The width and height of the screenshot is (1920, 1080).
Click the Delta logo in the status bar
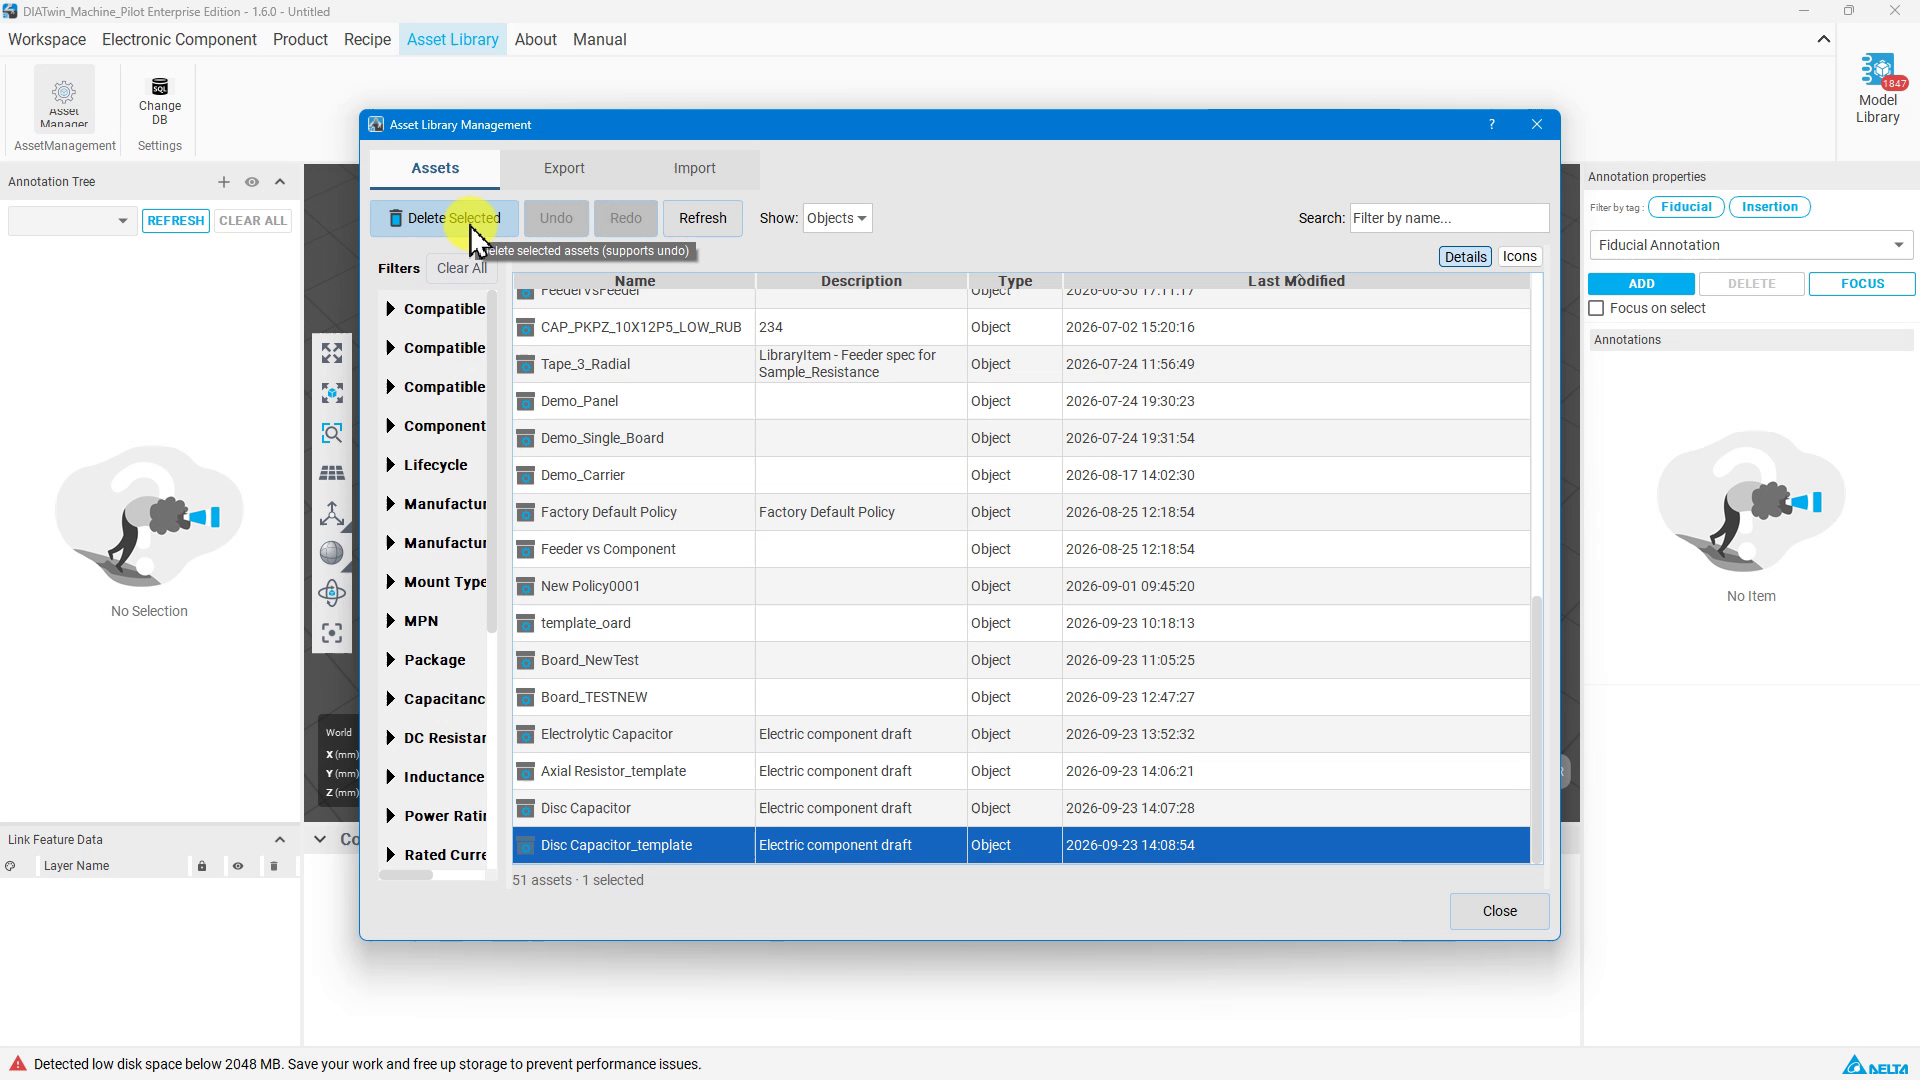(x=1875, y=1065)
